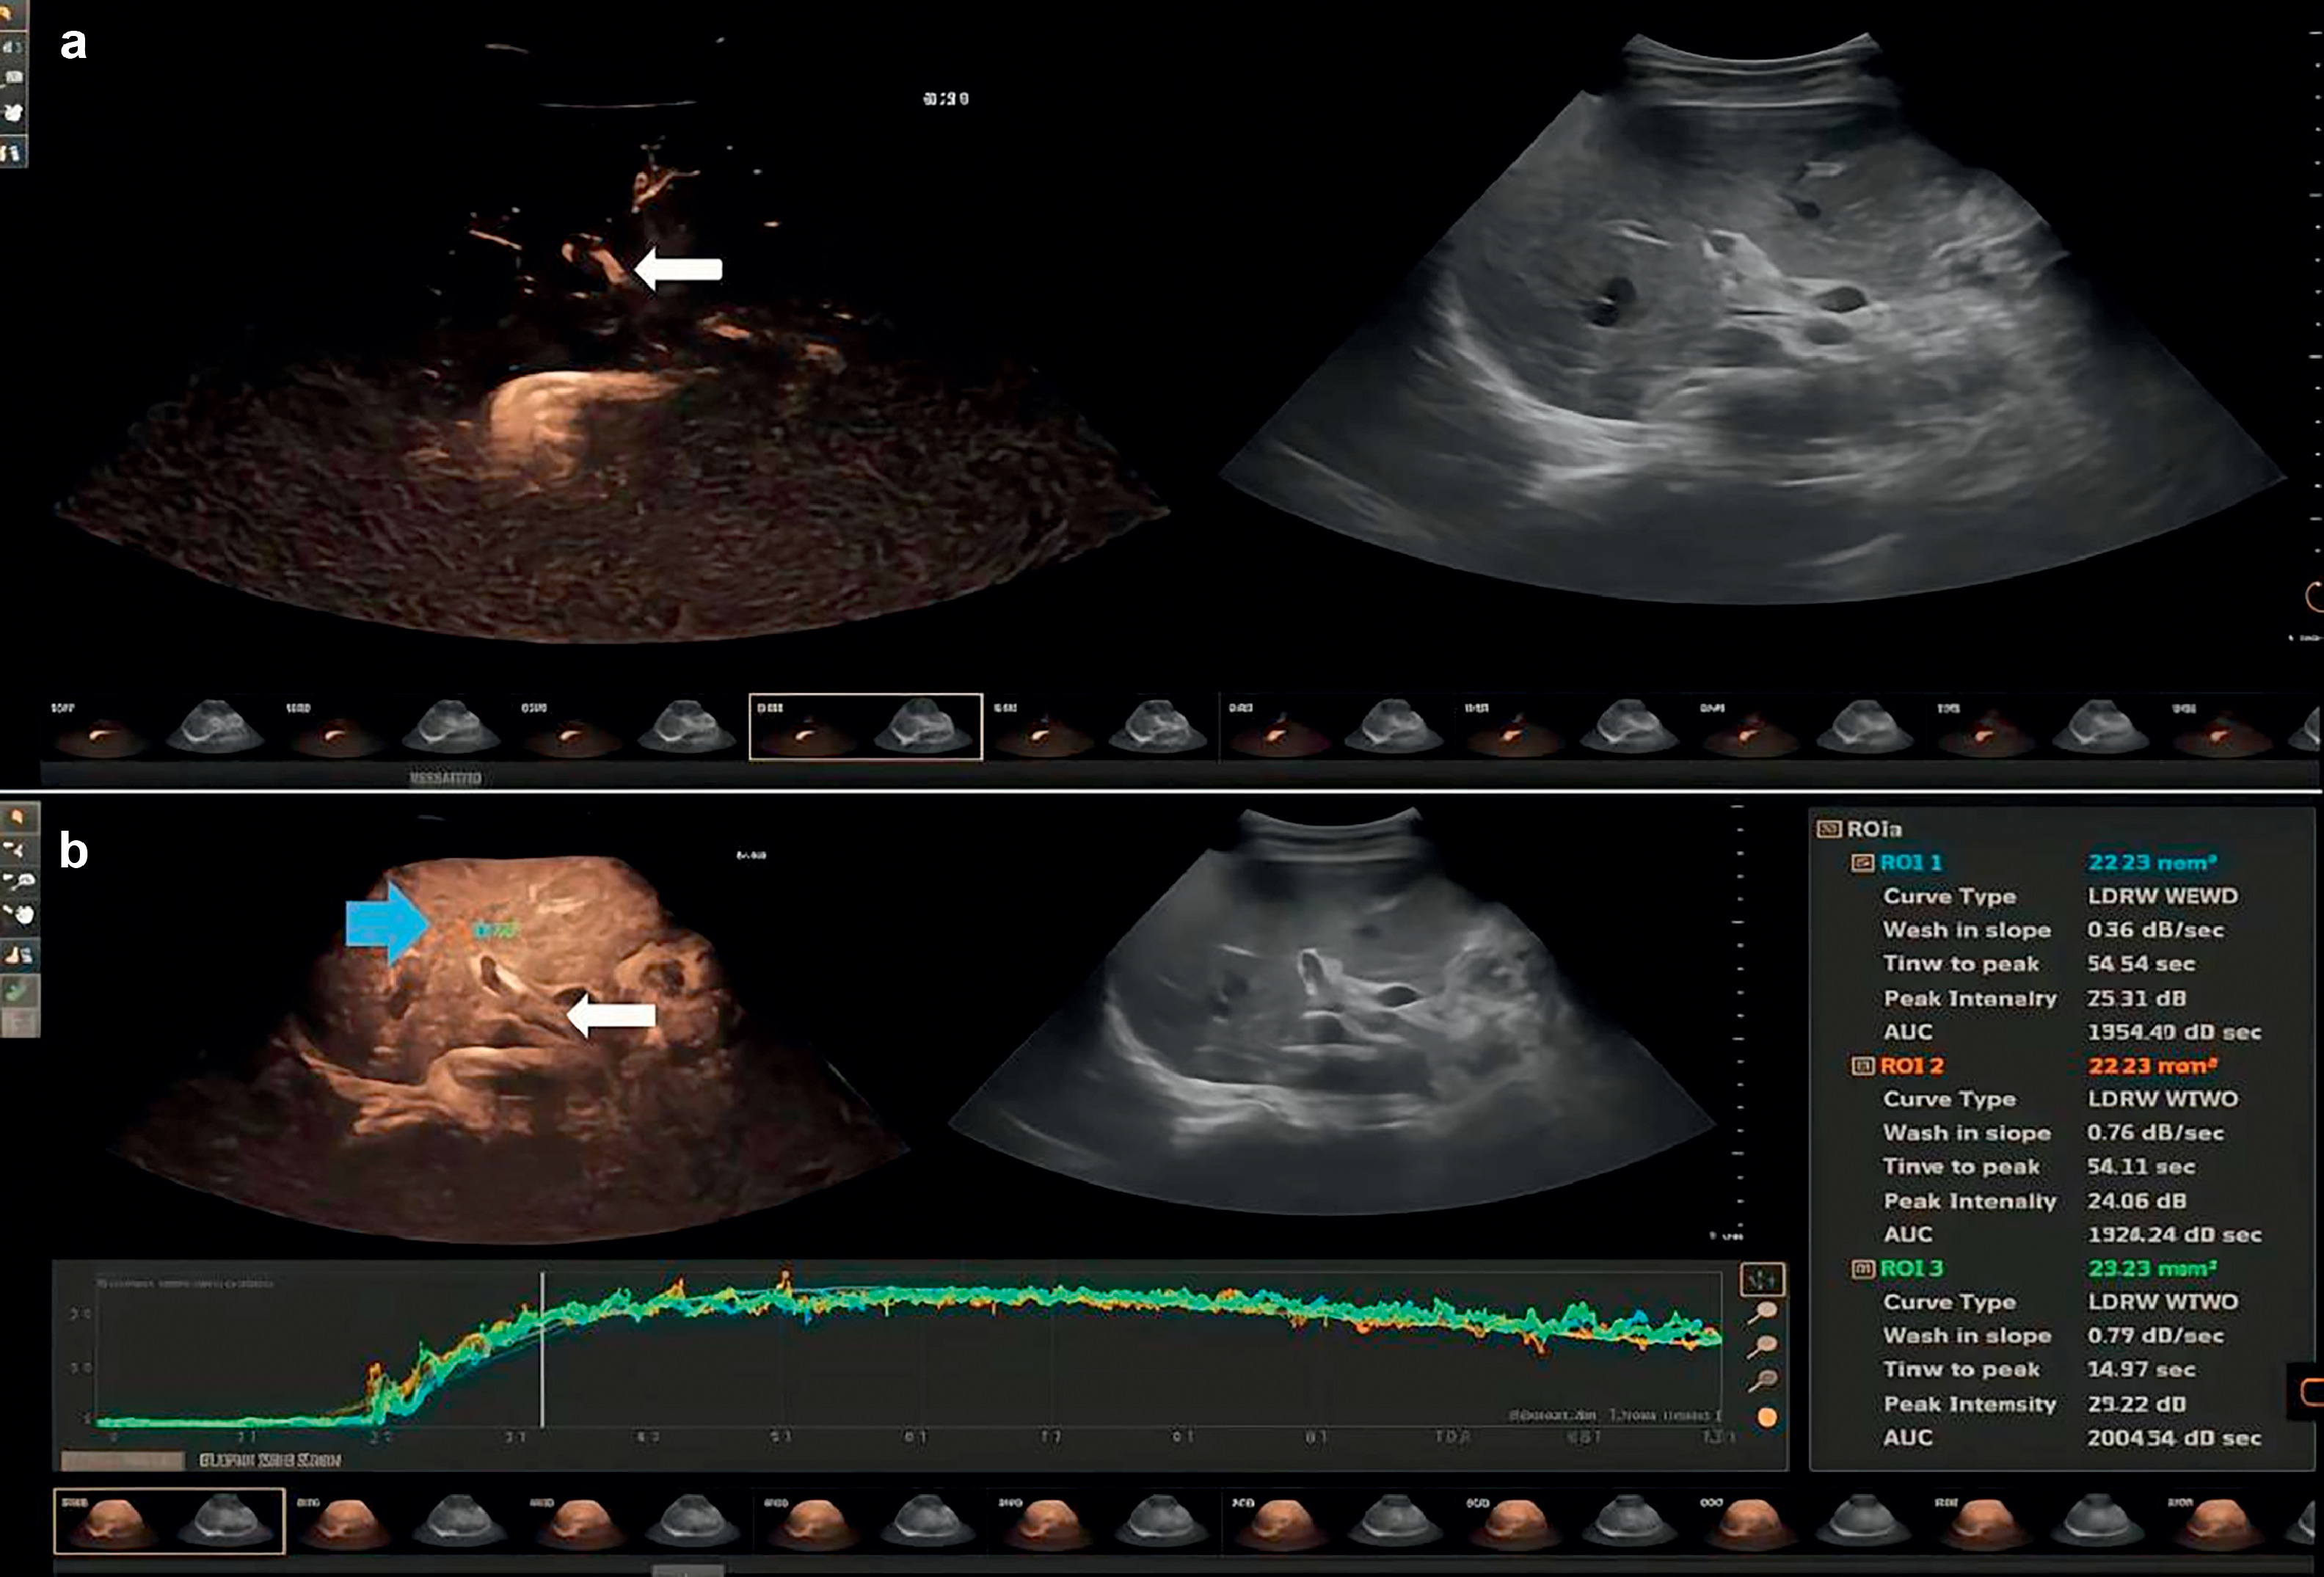Click the top magnifier icon beside the graph

(x=1765, y=1313)
